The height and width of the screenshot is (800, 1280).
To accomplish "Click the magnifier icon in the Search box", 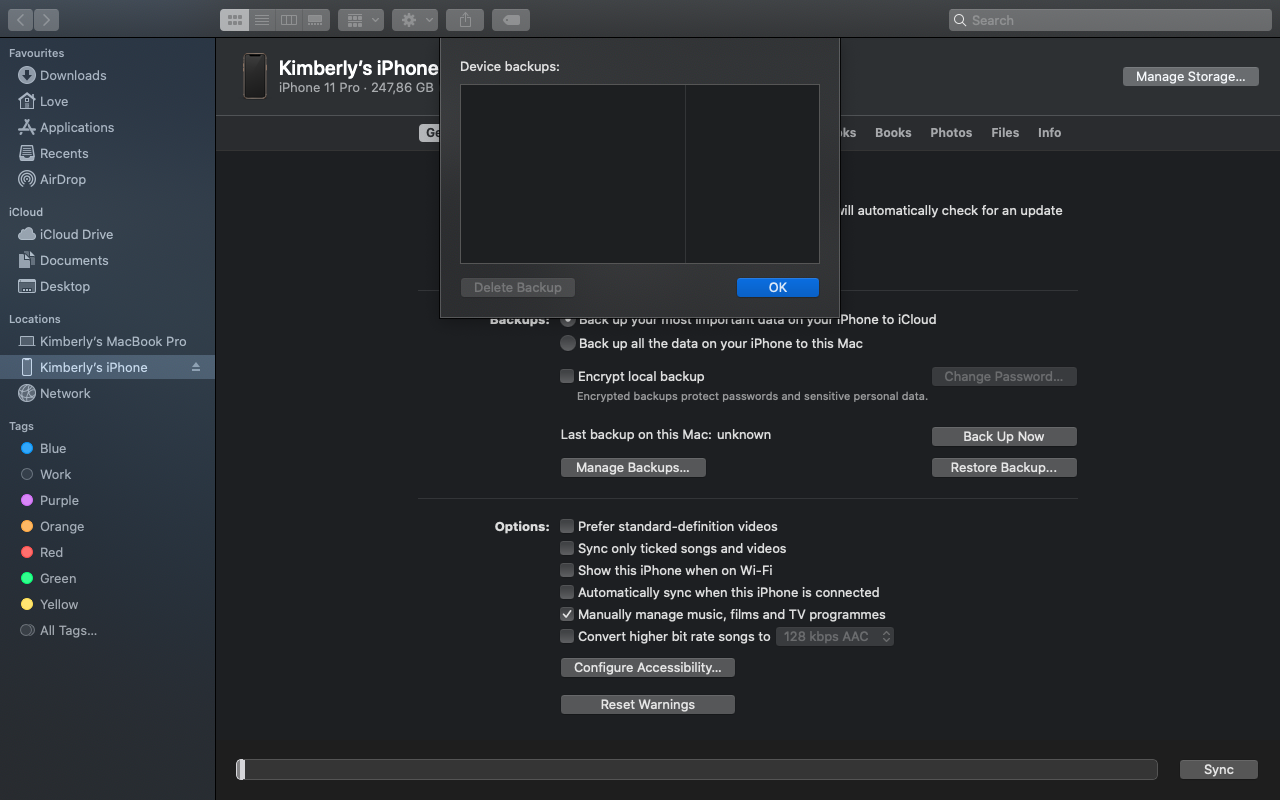I will click(x=961, y=20).
